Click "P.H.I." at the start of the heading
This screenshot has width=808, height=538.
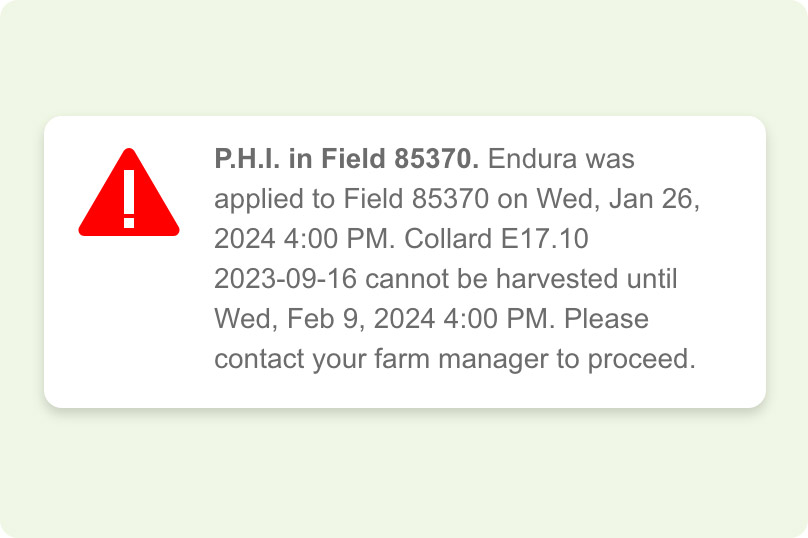pyautogui.click(x=247, y=159)
